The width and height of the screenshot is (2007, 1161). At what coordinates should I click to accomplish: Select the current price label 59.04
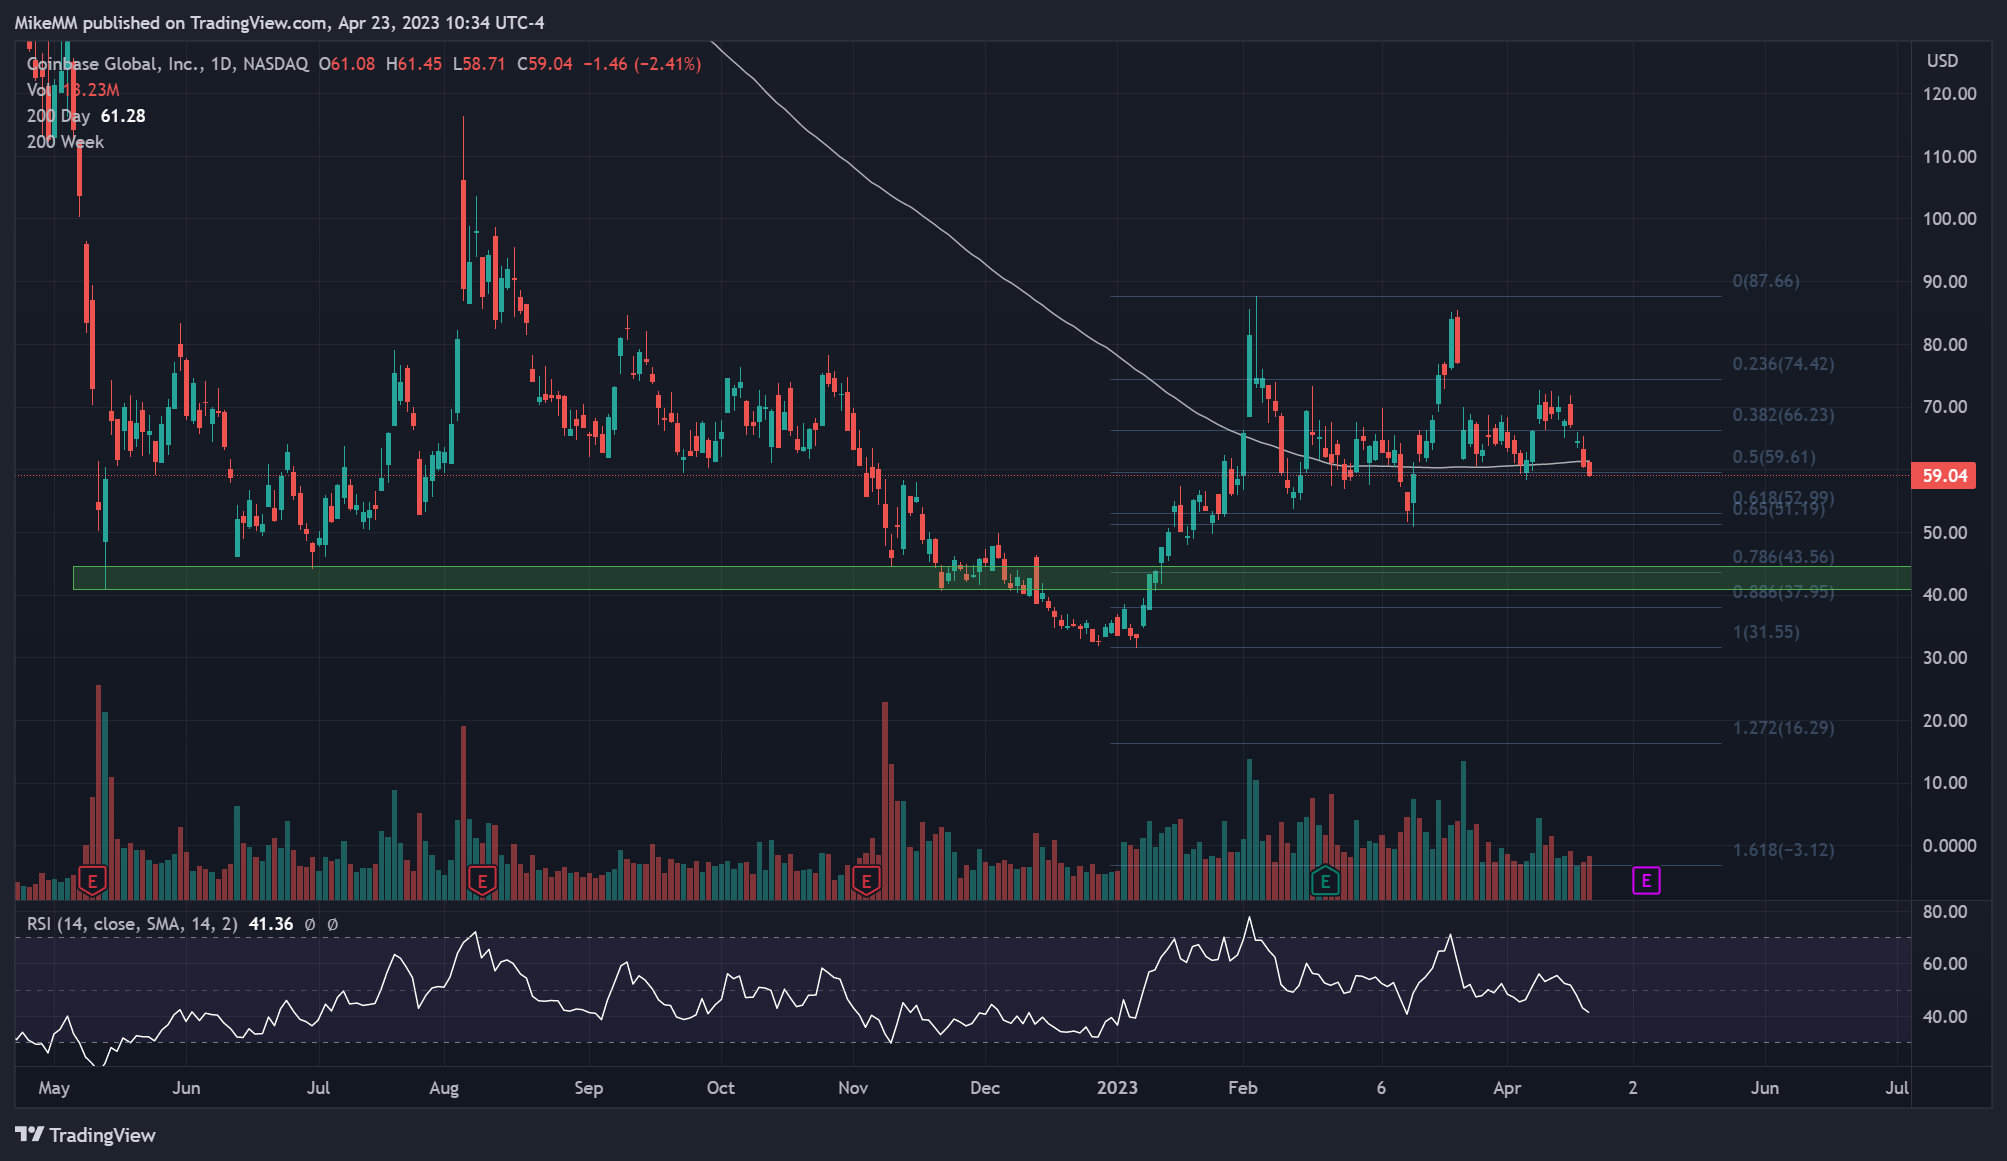click(1944, 476)
